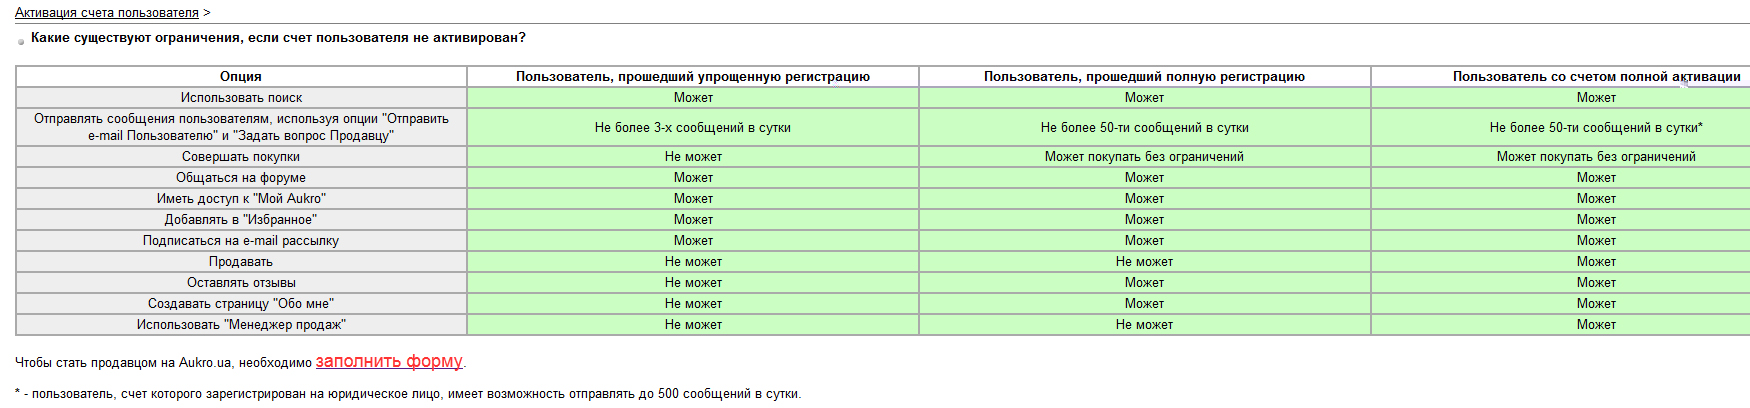1750x408 pixels.
Task: Click the "Продавать" row label
Action: click(x=241, y=262)
